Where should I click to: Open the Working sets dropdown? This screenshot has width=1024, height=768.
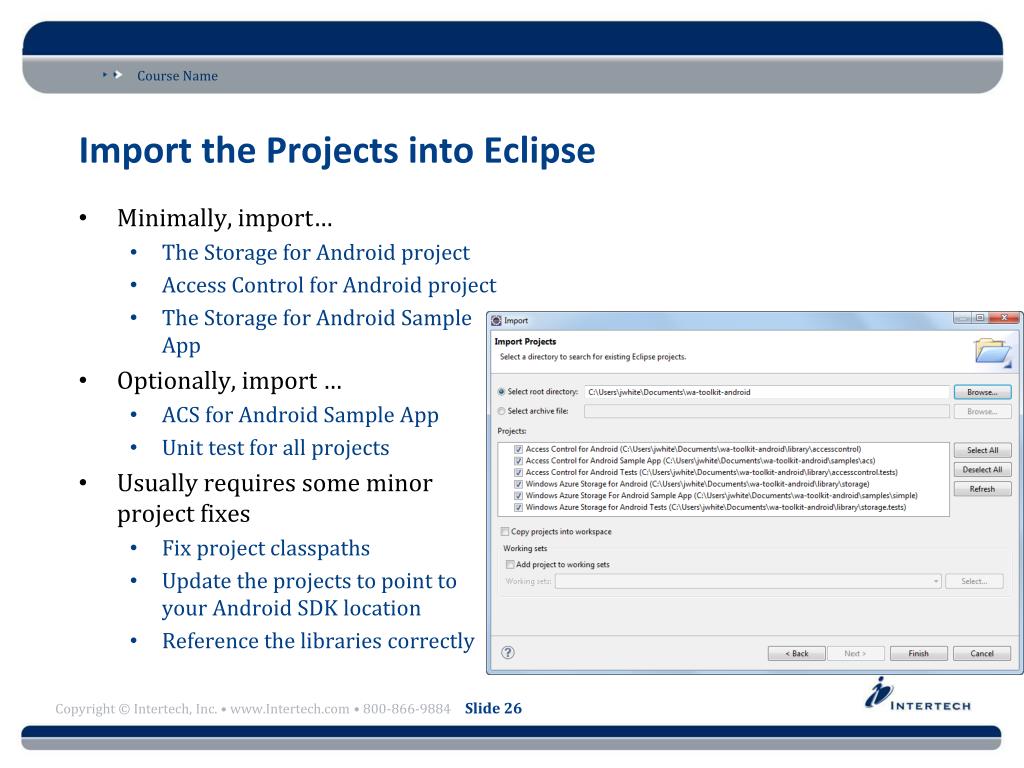[748, 581]
